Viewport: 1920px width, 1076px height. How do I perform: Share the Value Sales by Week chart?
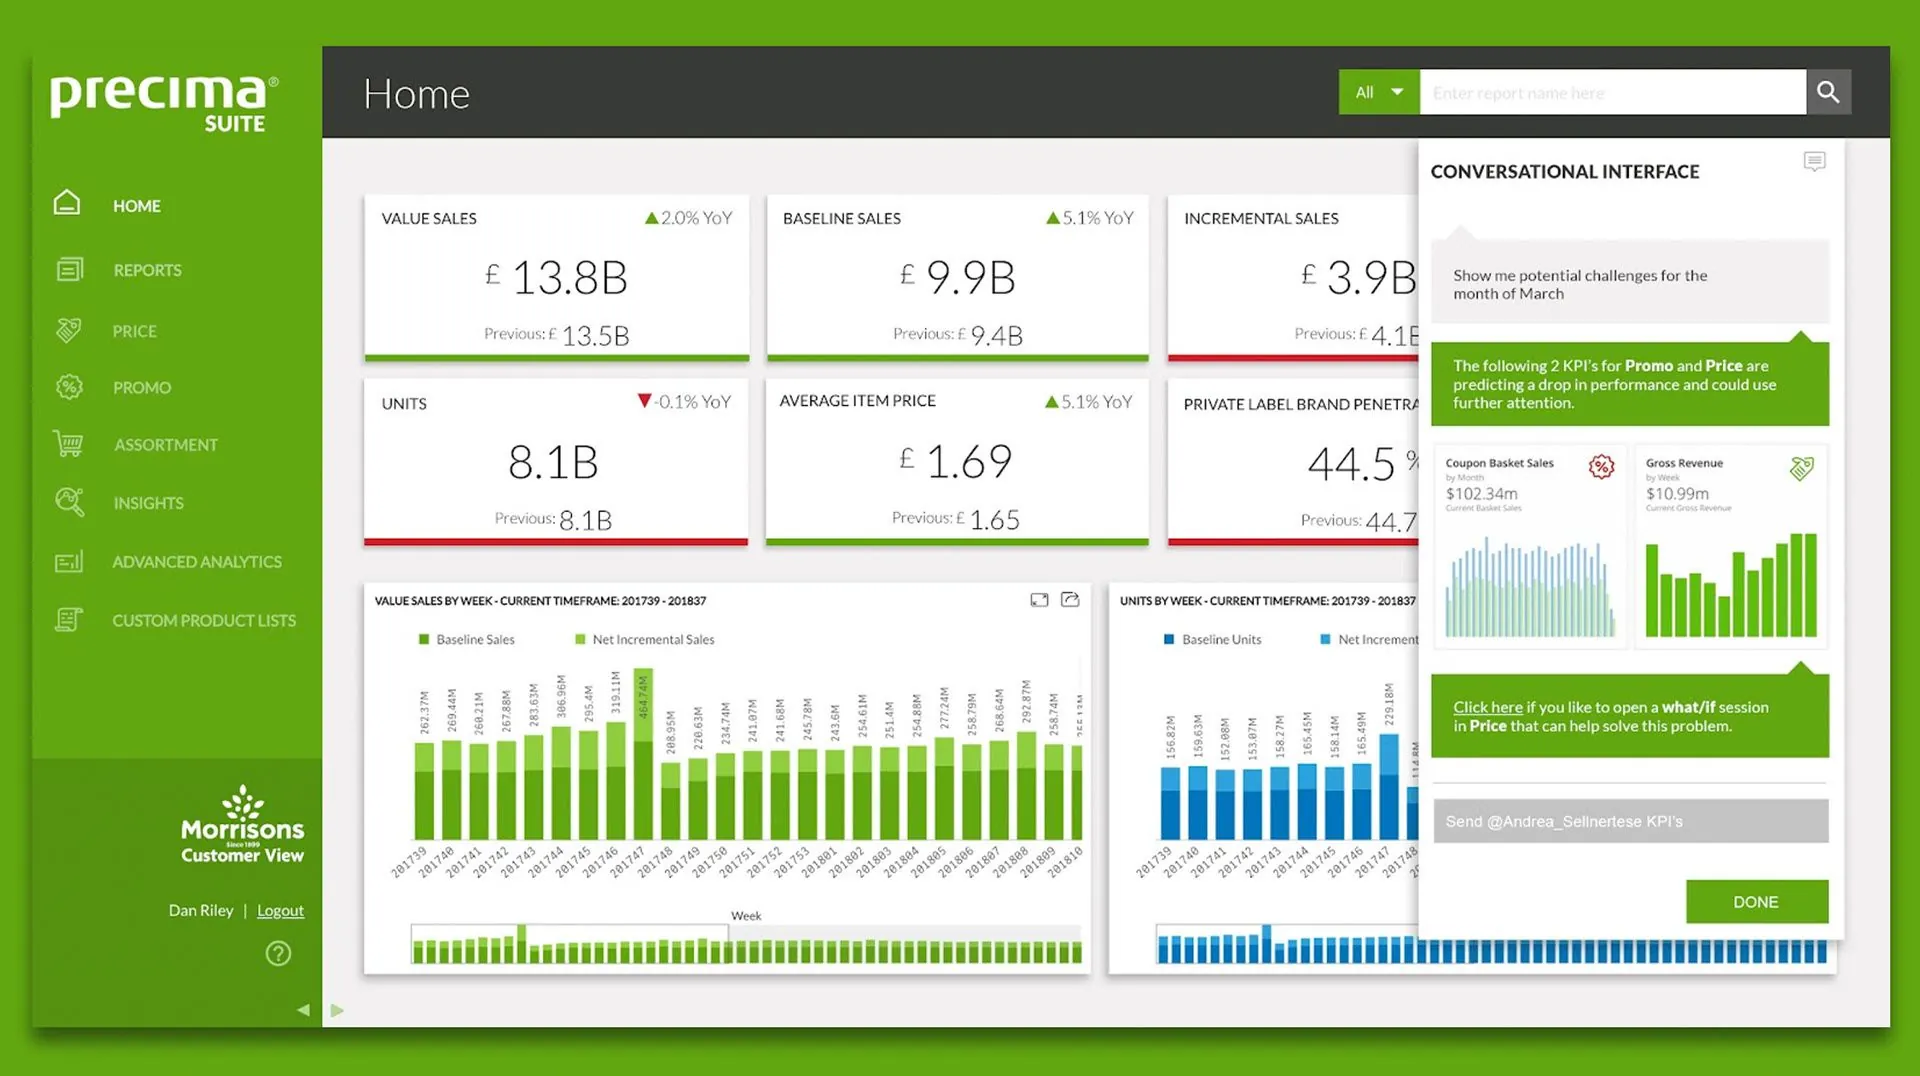(x=1070, y=600)
